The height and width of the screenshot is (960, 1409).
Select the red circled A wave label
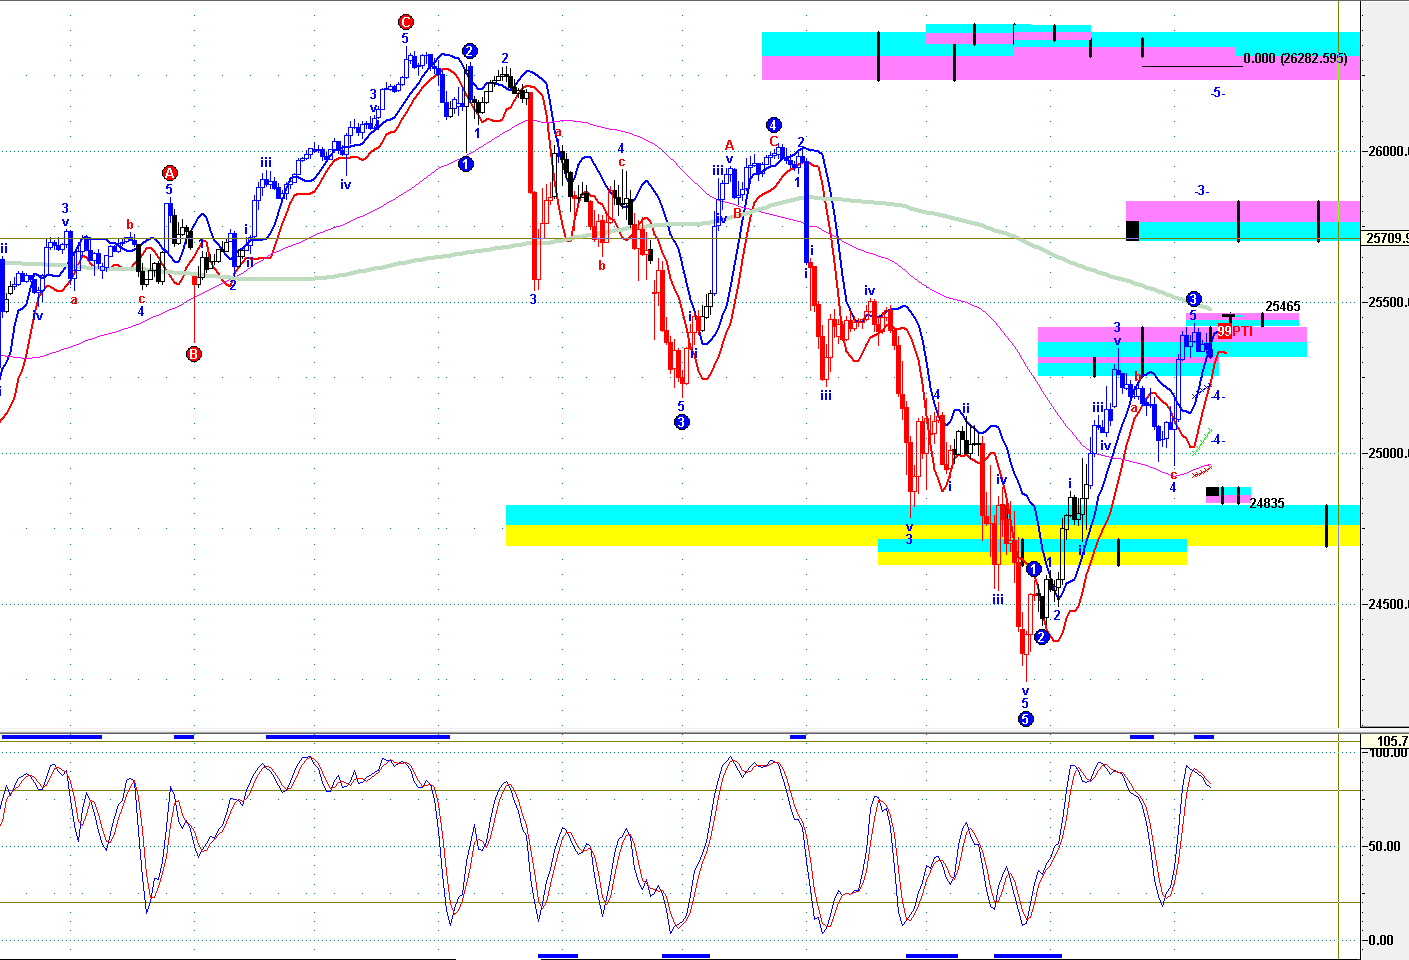click(169, 172)
